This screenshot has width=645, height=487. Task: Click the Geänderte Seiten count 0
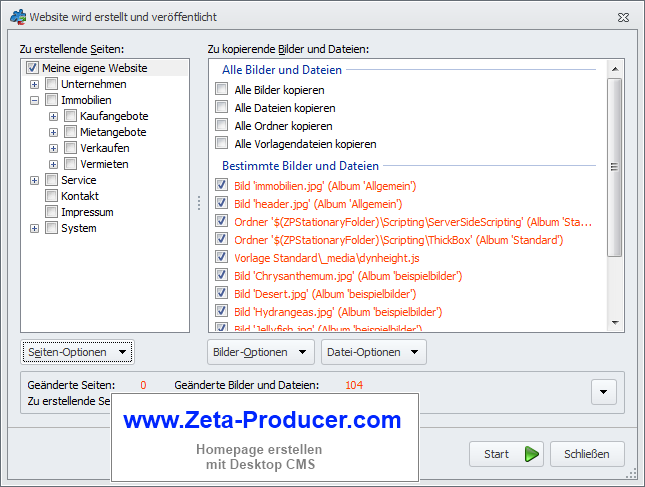tap(143, 385)
